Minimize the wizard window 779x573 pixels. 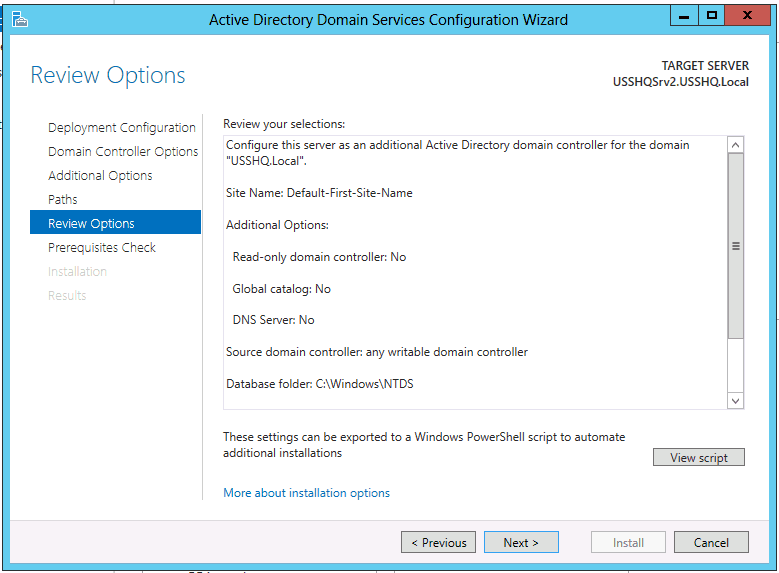684,16
